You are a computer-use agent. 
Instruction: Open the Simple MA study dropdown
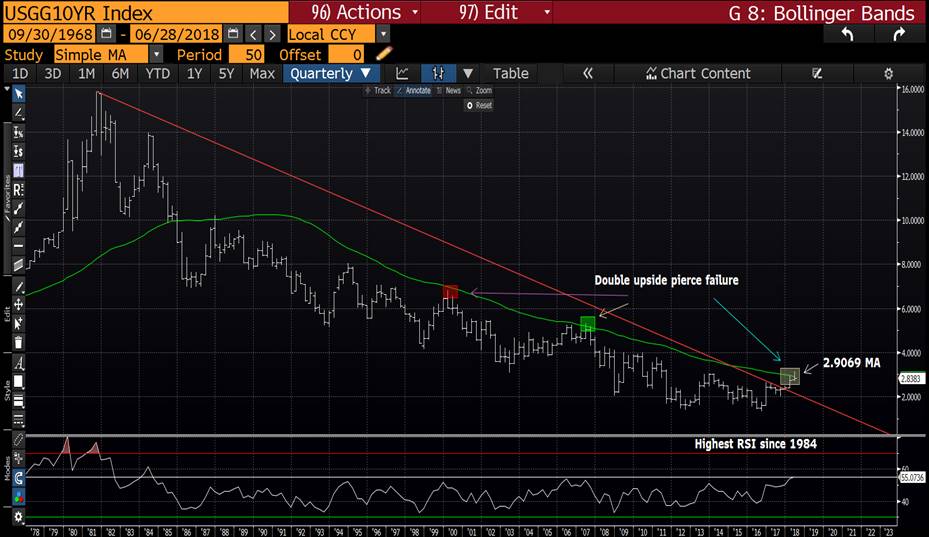[x=159, y=54]
